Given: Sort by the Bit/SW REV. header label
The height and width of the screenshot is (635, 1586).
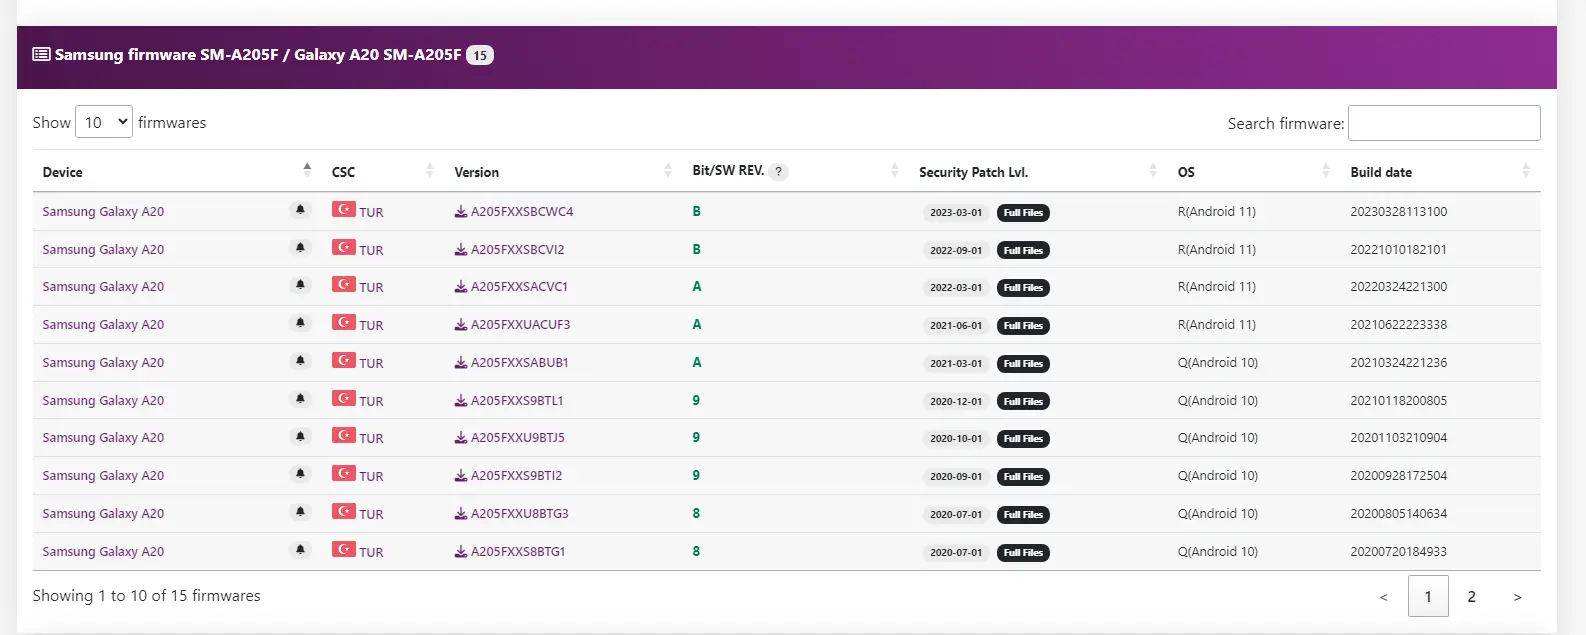Looking at the screenshot, I should [x=728, y=171].
